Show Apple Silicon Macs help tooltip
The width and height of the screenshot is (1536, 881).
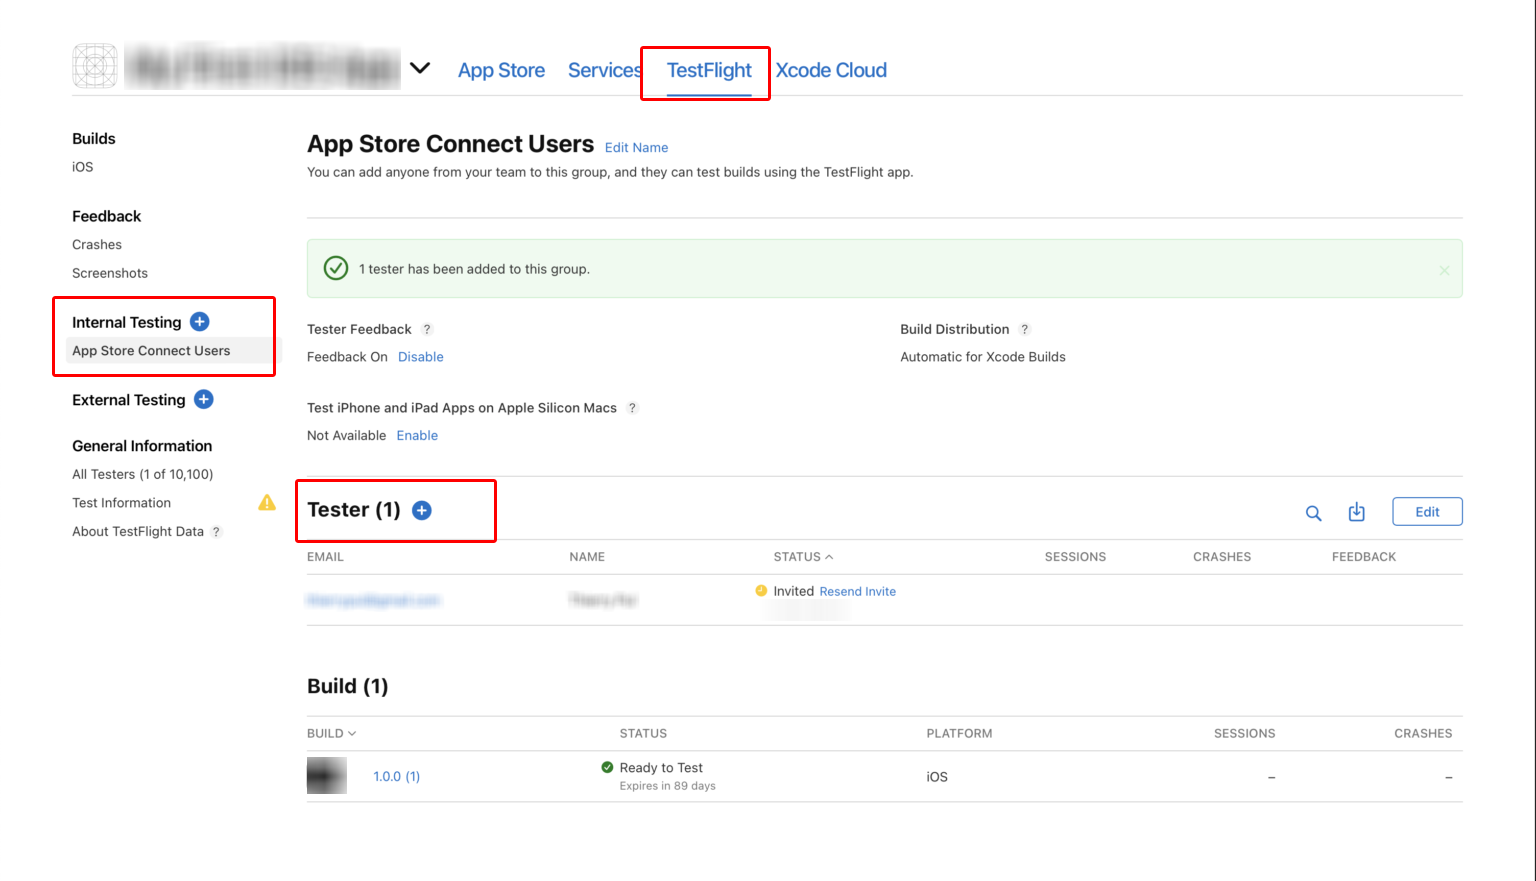(632, 408)
